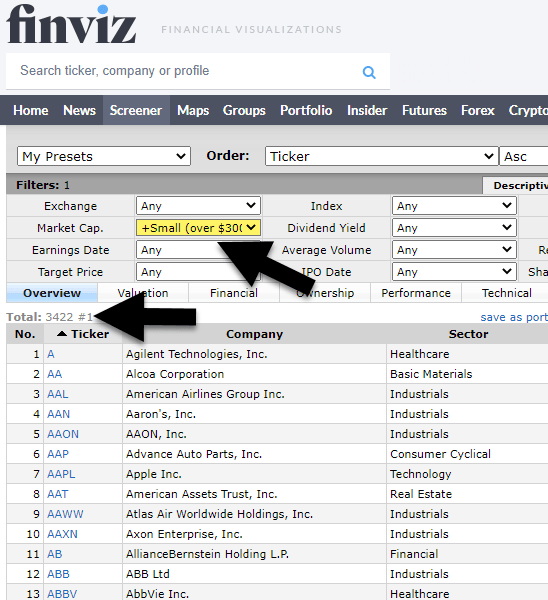Open ticker link A
The image size is (548, 600).
click(51, 354)
